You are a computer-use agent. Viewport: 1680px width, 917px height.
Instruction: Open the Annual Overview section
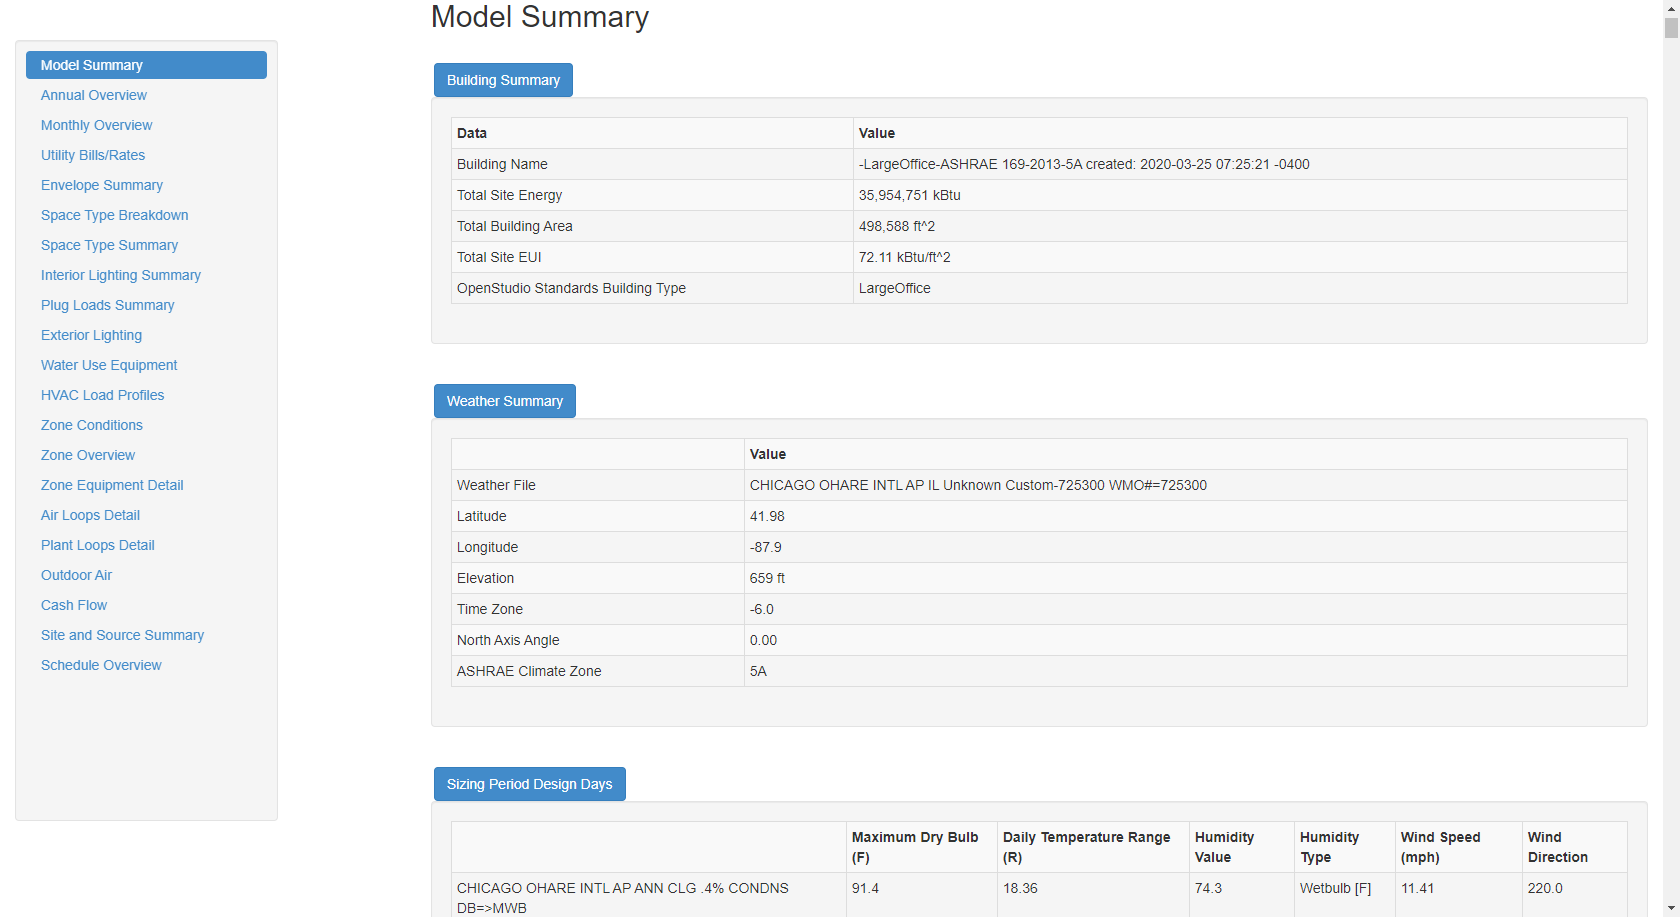point(93,95)
